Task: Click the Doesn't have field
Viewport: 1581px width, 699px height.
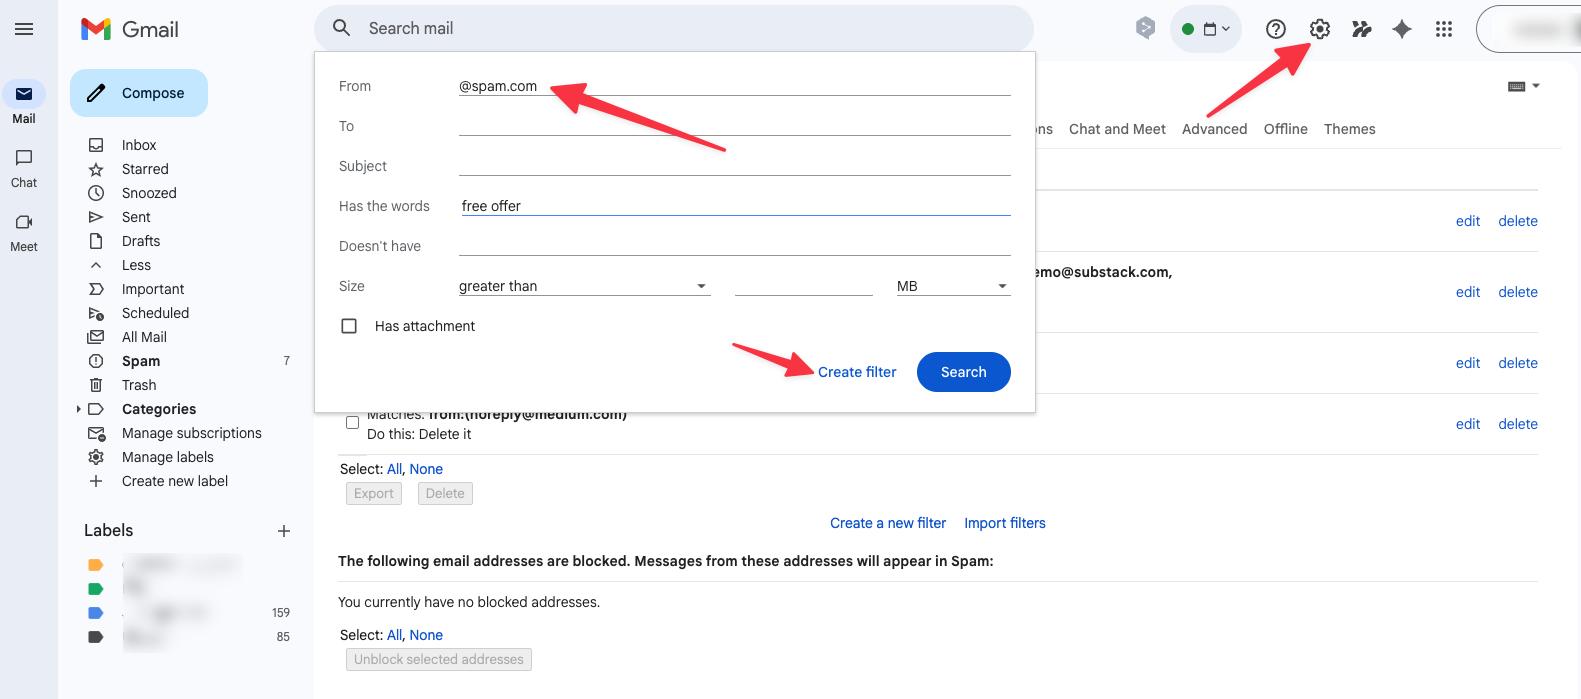Action: 734,246
